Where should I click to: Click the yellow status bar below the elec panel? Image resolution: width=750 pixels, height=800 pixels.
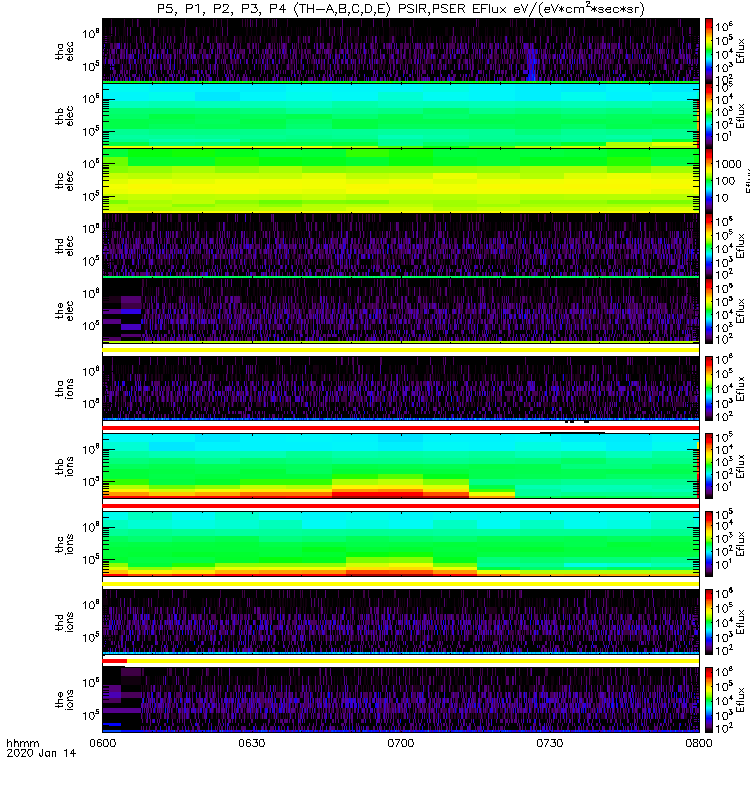click(x=401, y=350)
